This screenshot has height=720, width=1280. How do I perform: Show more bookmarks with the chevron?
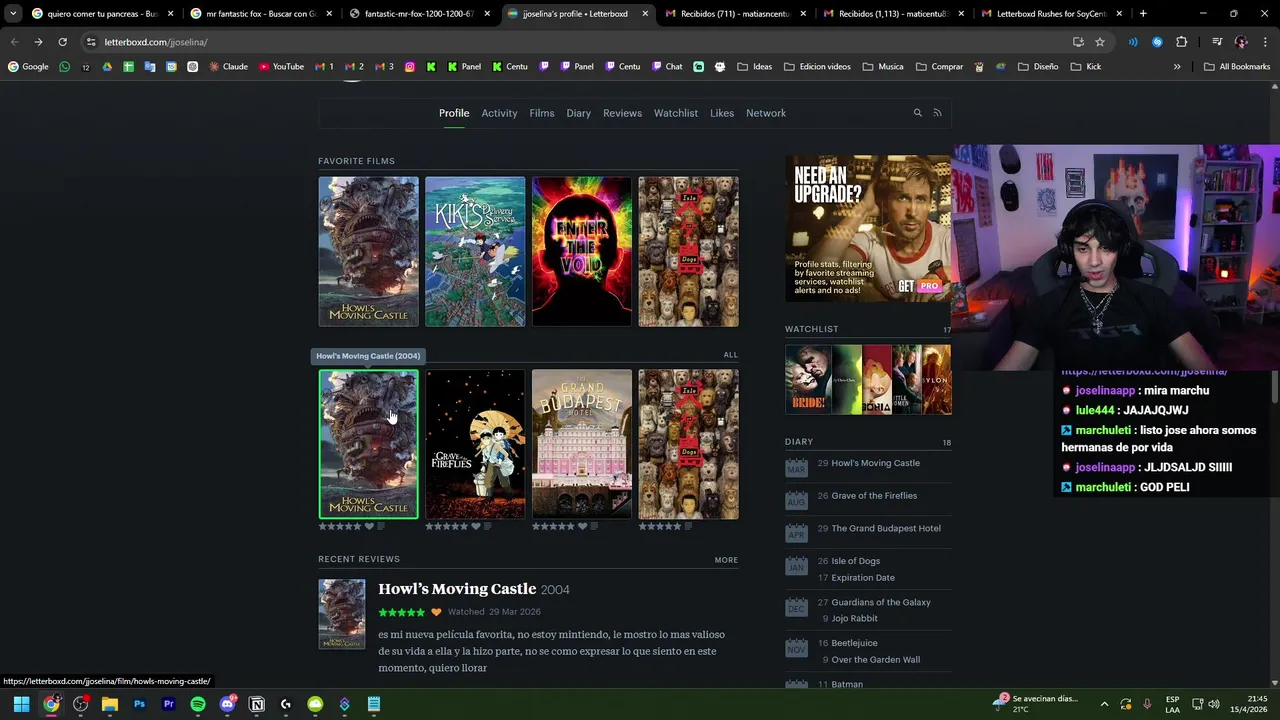click(x=1177, y=67)
